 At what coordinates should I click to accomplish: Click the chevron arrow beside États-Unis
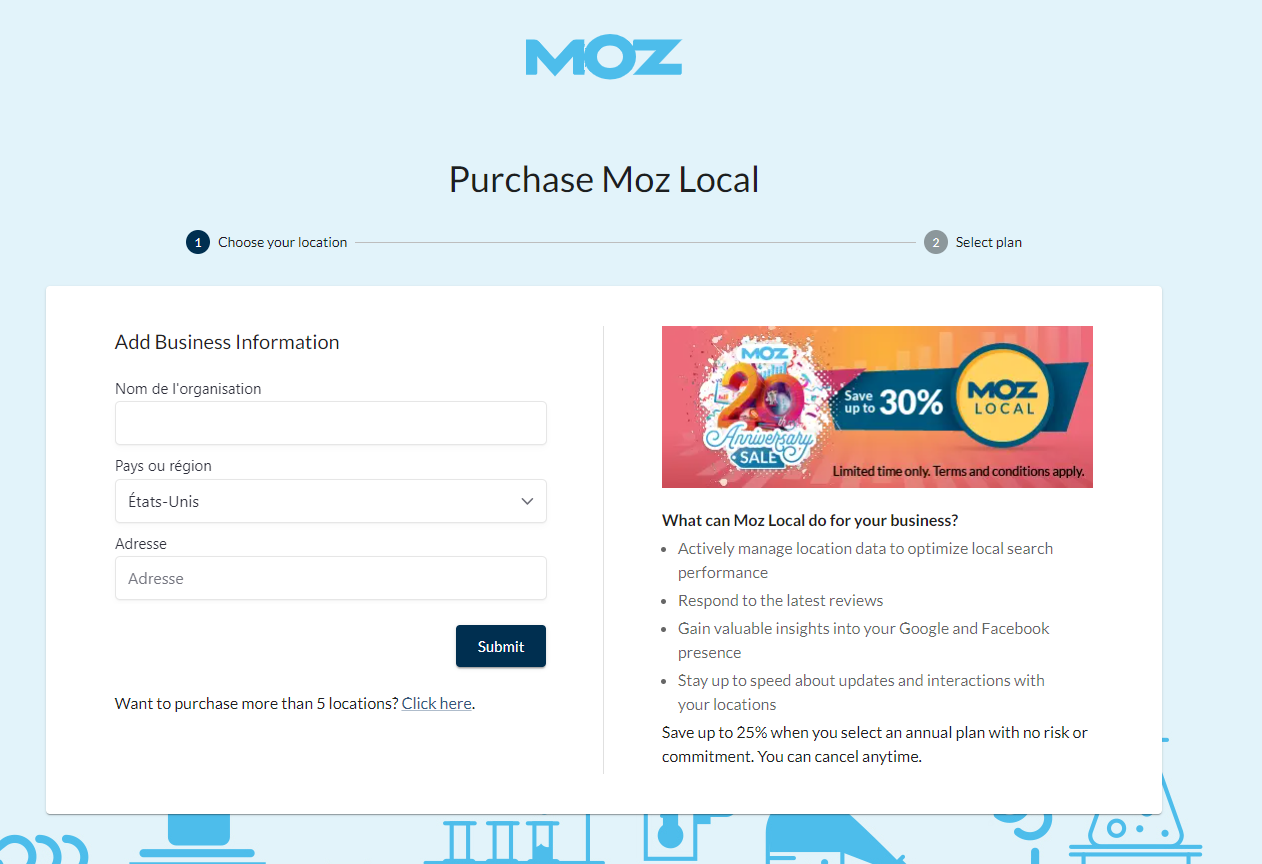coord(527,501)
